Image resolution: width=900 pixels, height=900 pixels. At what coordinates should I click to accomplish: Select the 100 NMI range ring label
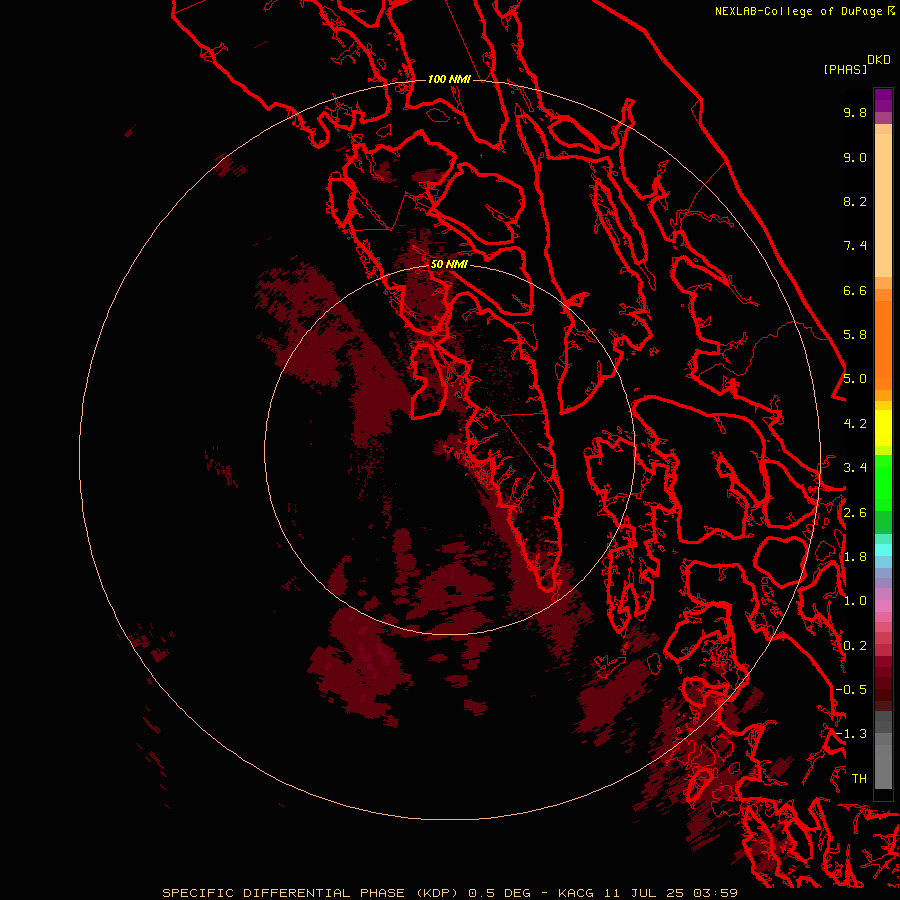pos(449,79)
